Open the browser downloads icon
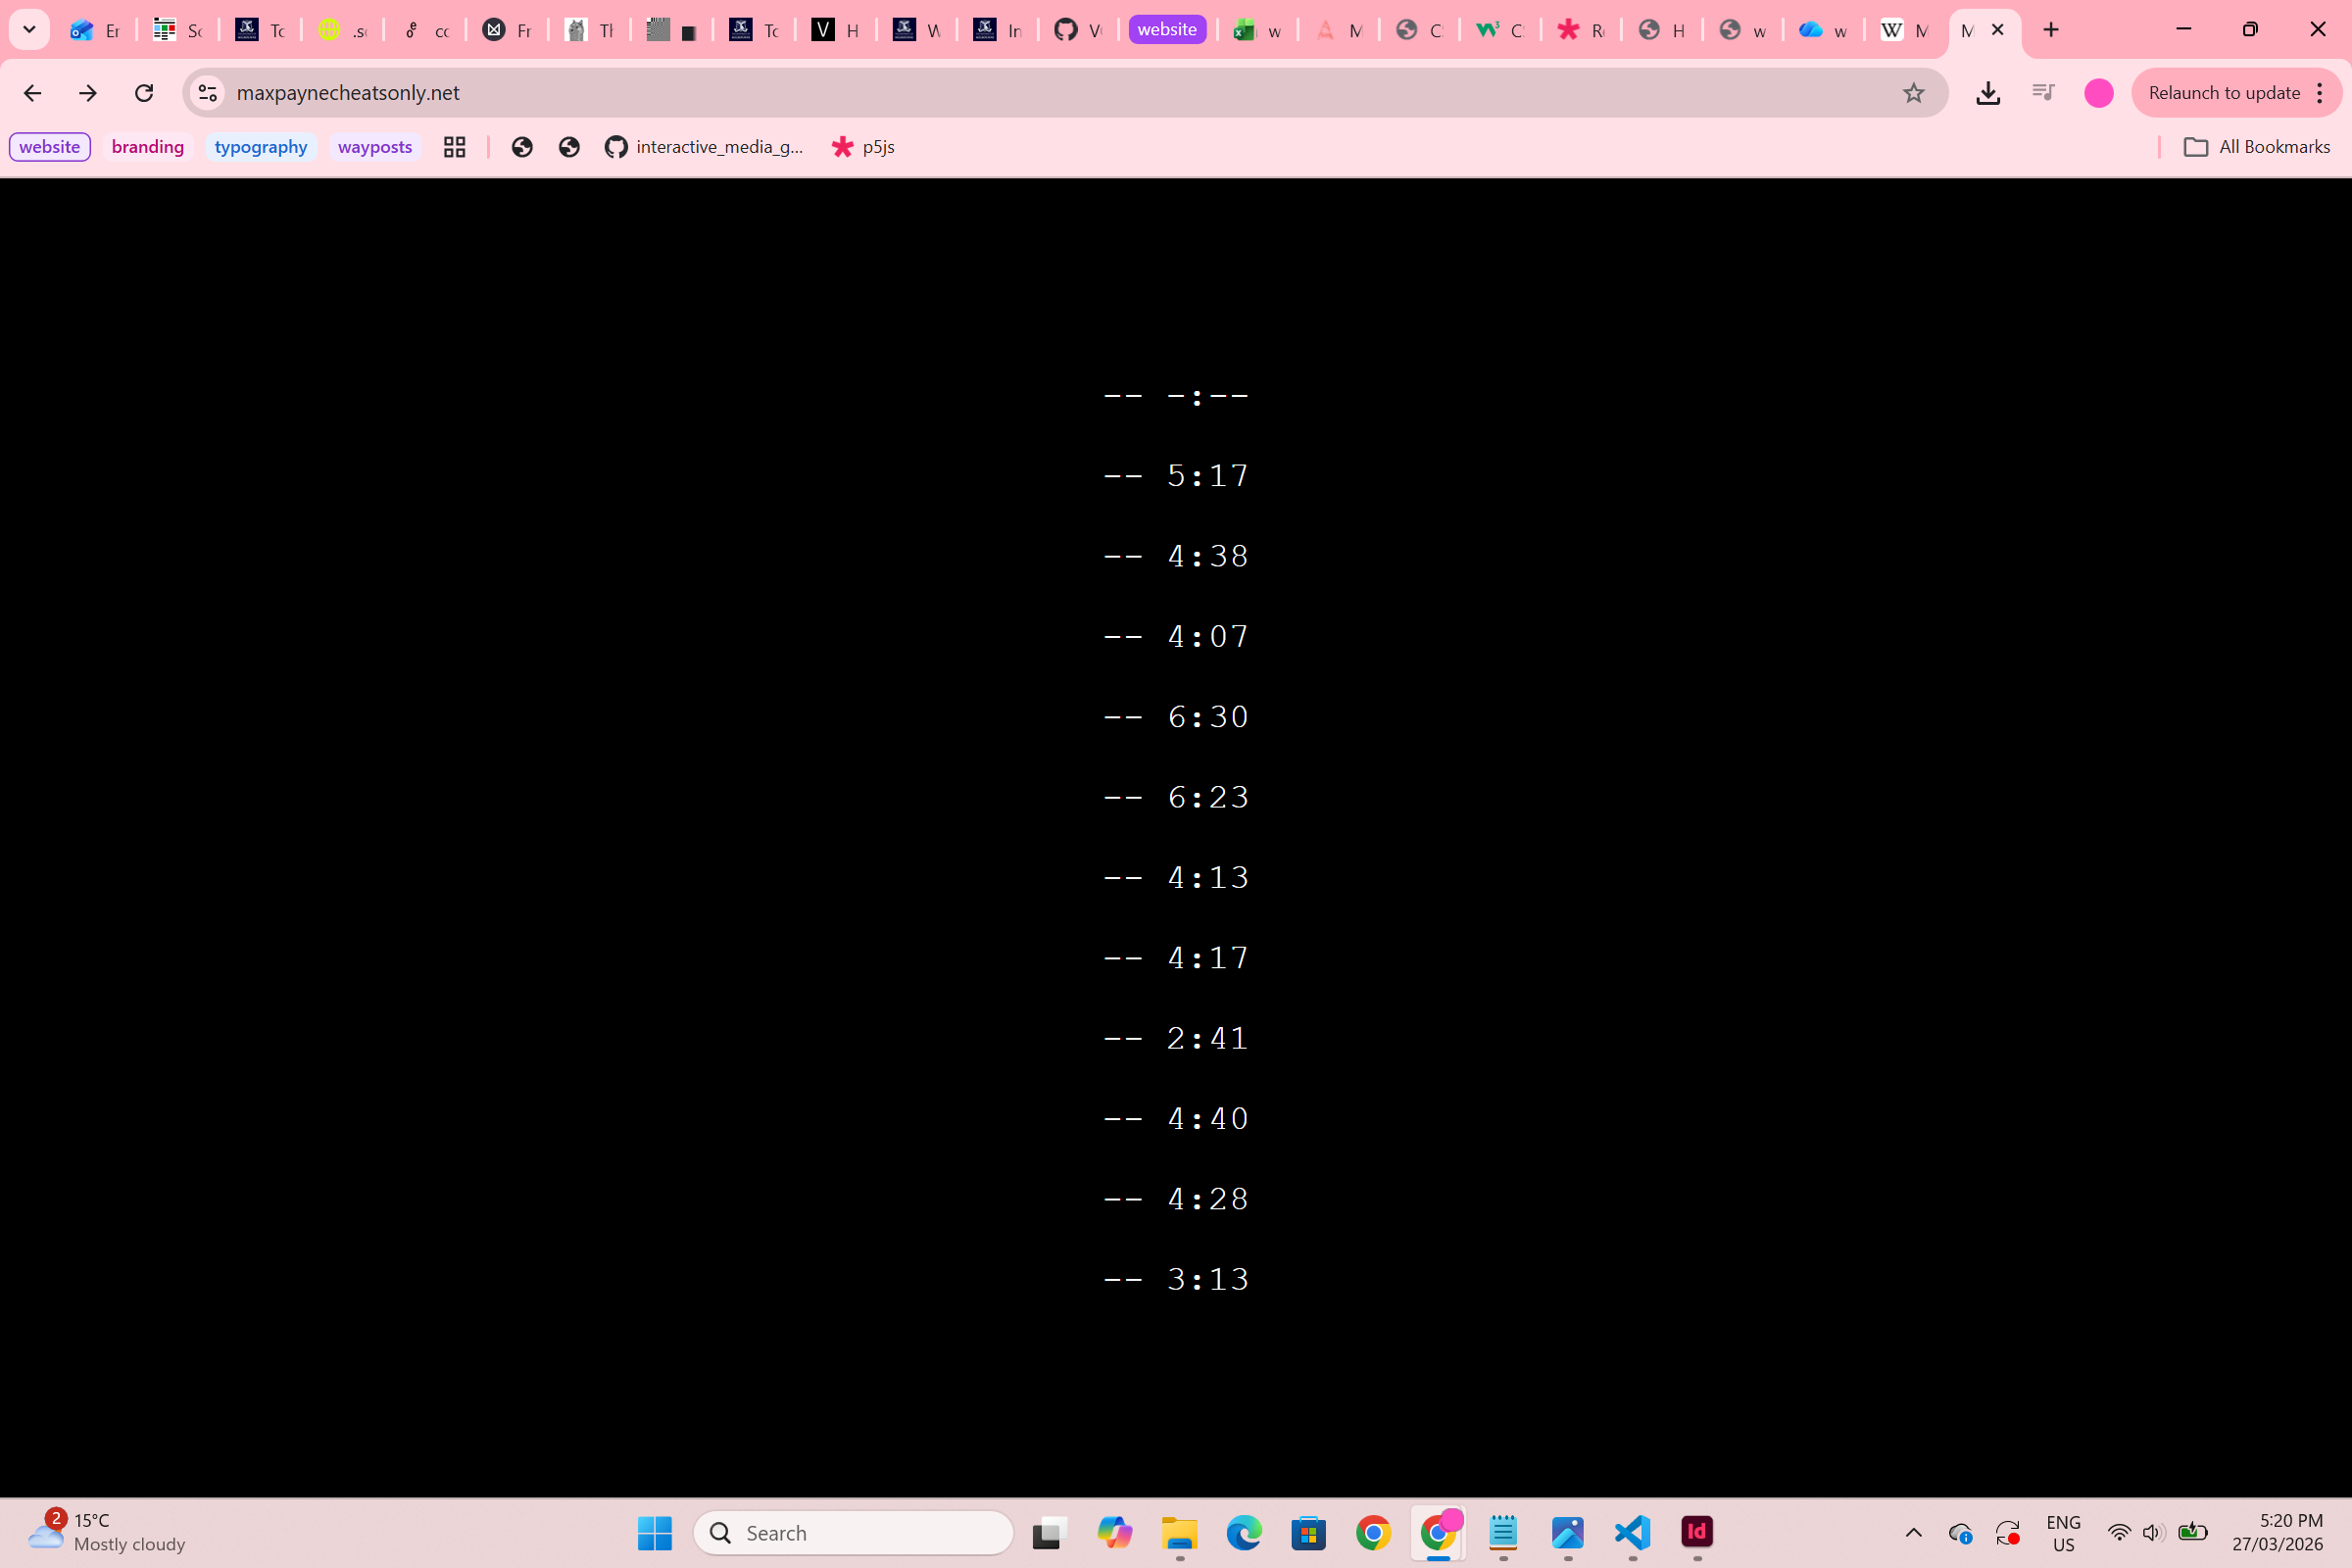The width and height of the screenshot is (2352, 1568). coord(1988,93)
